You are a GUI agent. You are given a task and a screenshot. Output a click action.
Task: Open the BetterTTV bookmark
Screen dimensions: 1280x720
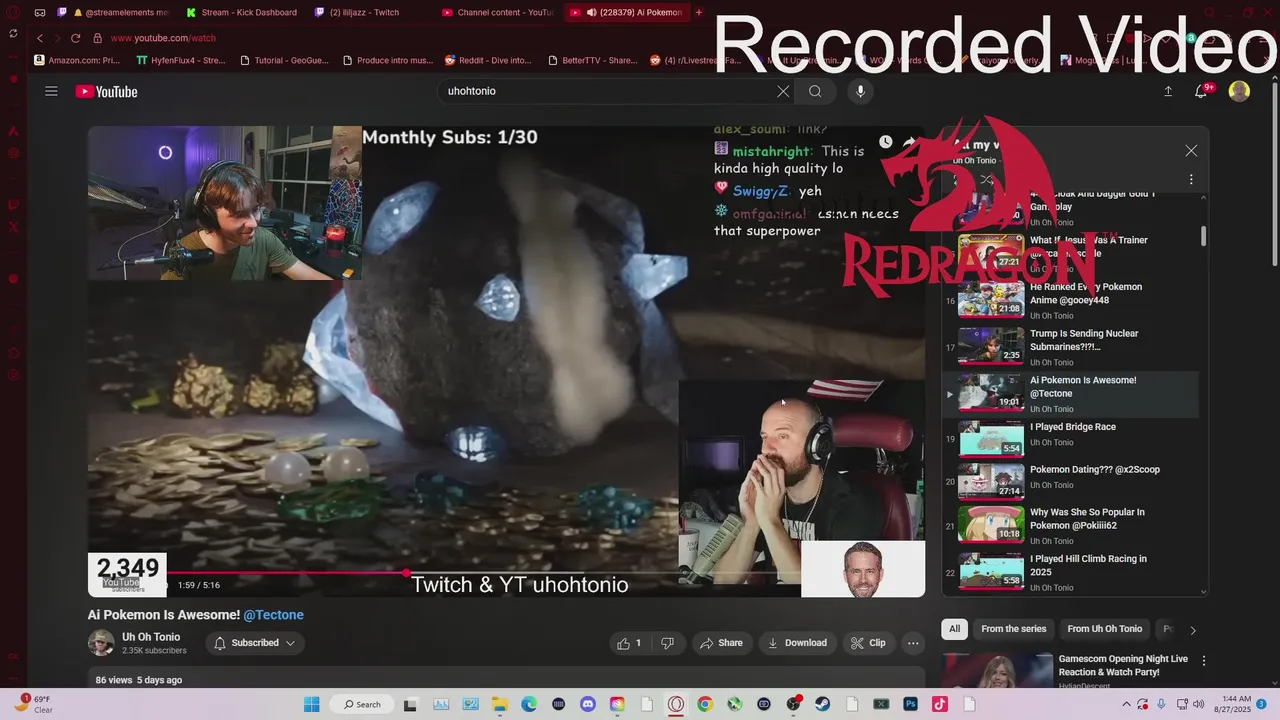[592, 60]
